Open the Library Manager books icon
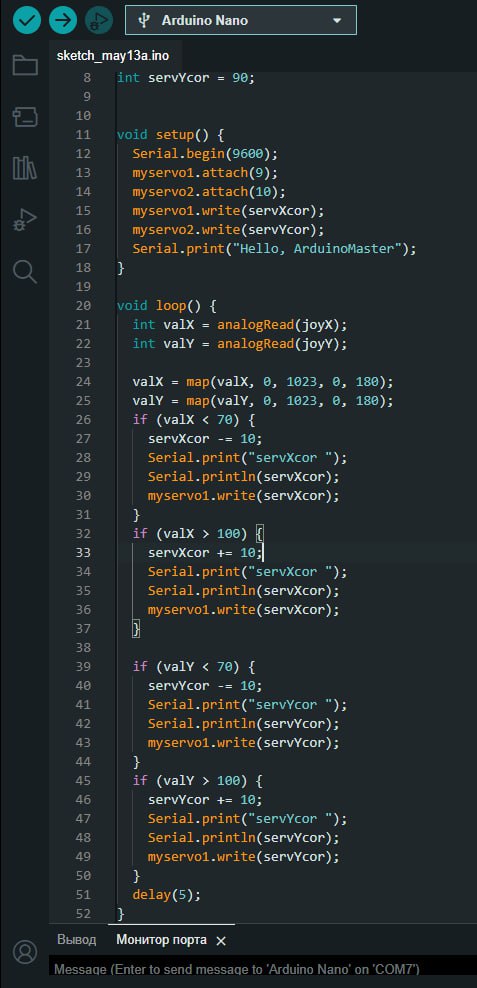 [25, 168]
